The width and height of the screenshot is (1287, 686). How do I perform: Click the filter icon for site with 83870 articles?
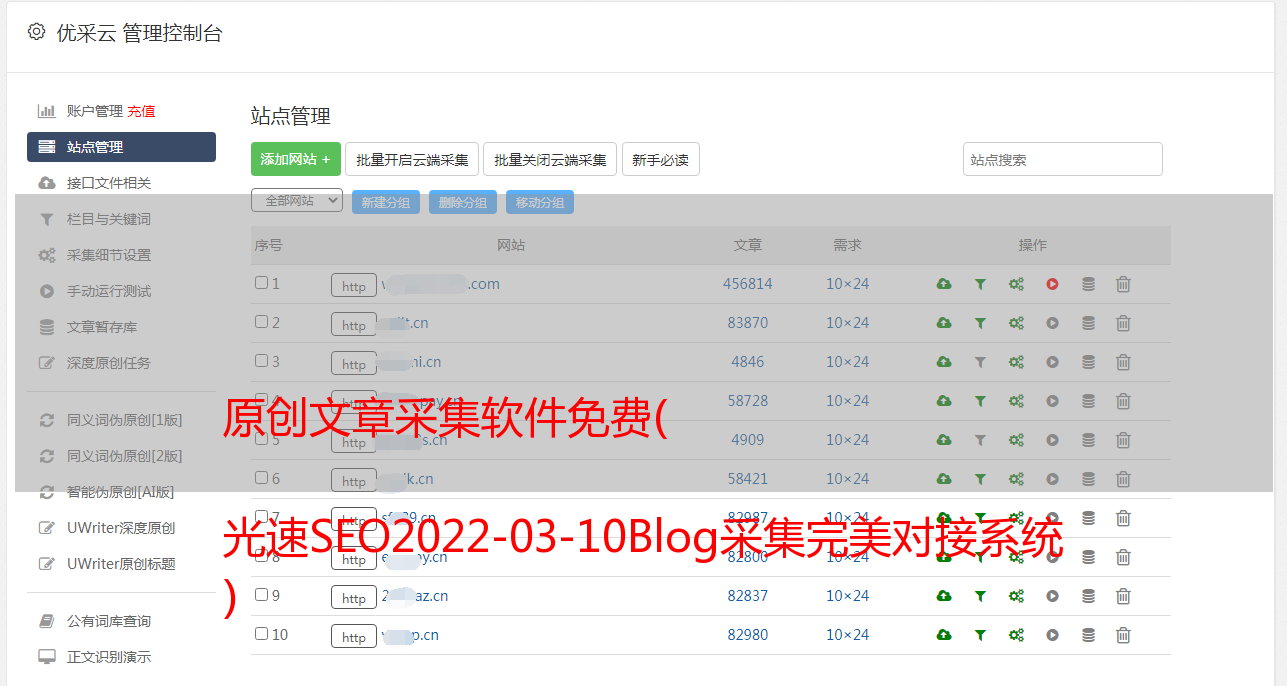(x=980, y=323)
